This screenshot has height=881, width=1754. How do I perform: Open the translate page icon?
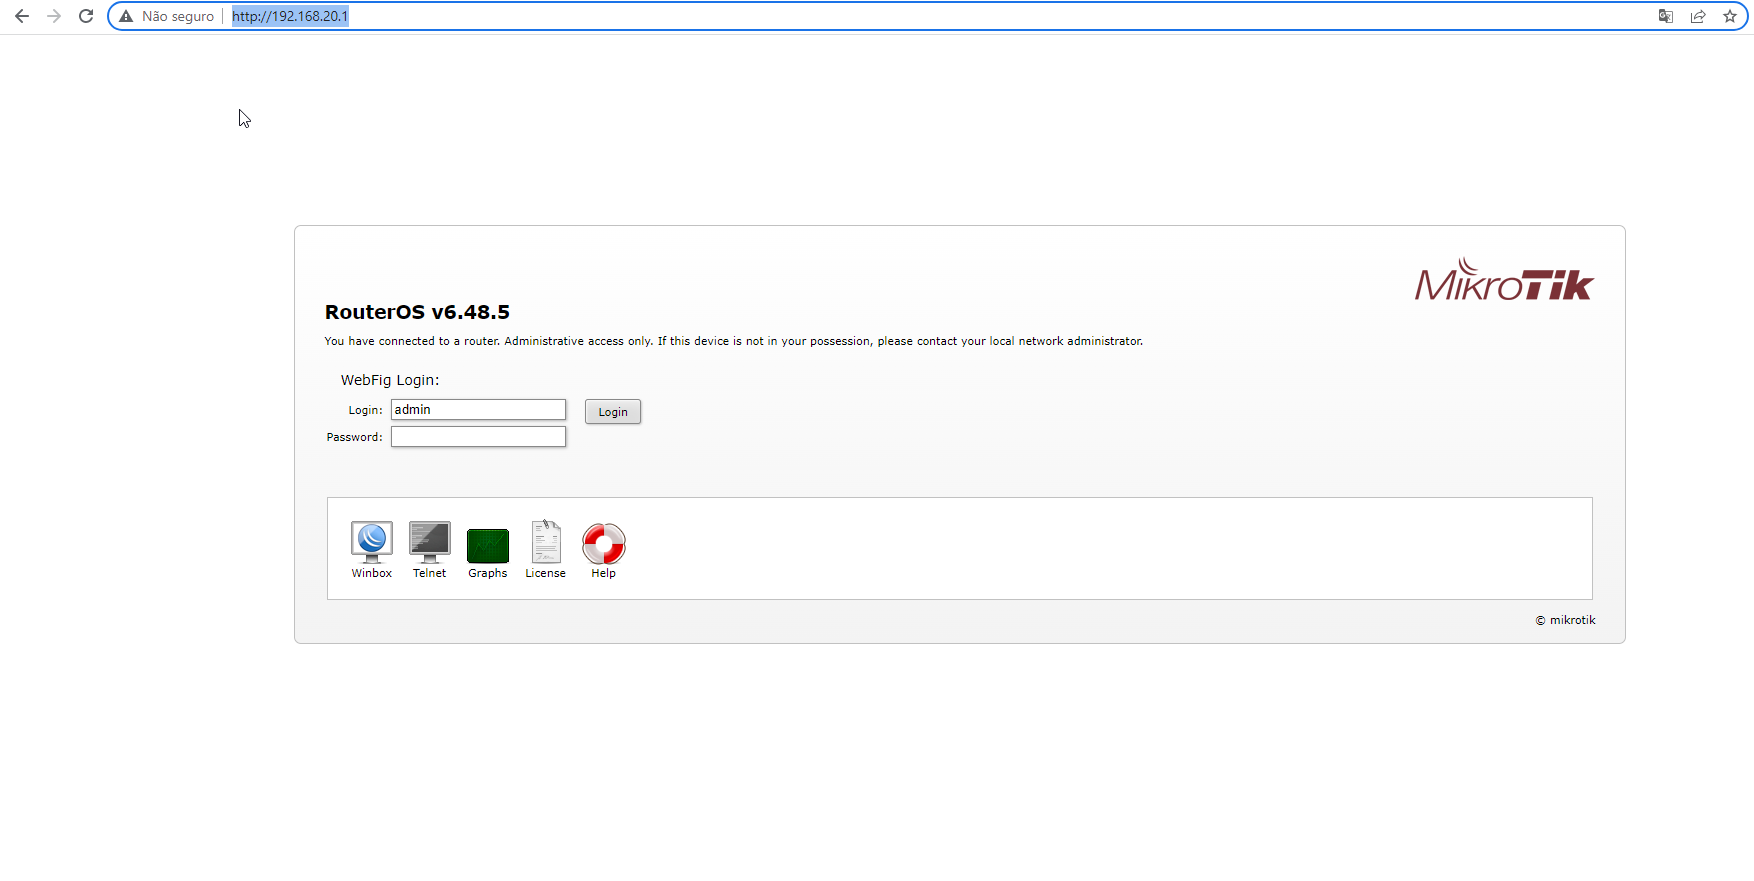[x=1666, y=16]
